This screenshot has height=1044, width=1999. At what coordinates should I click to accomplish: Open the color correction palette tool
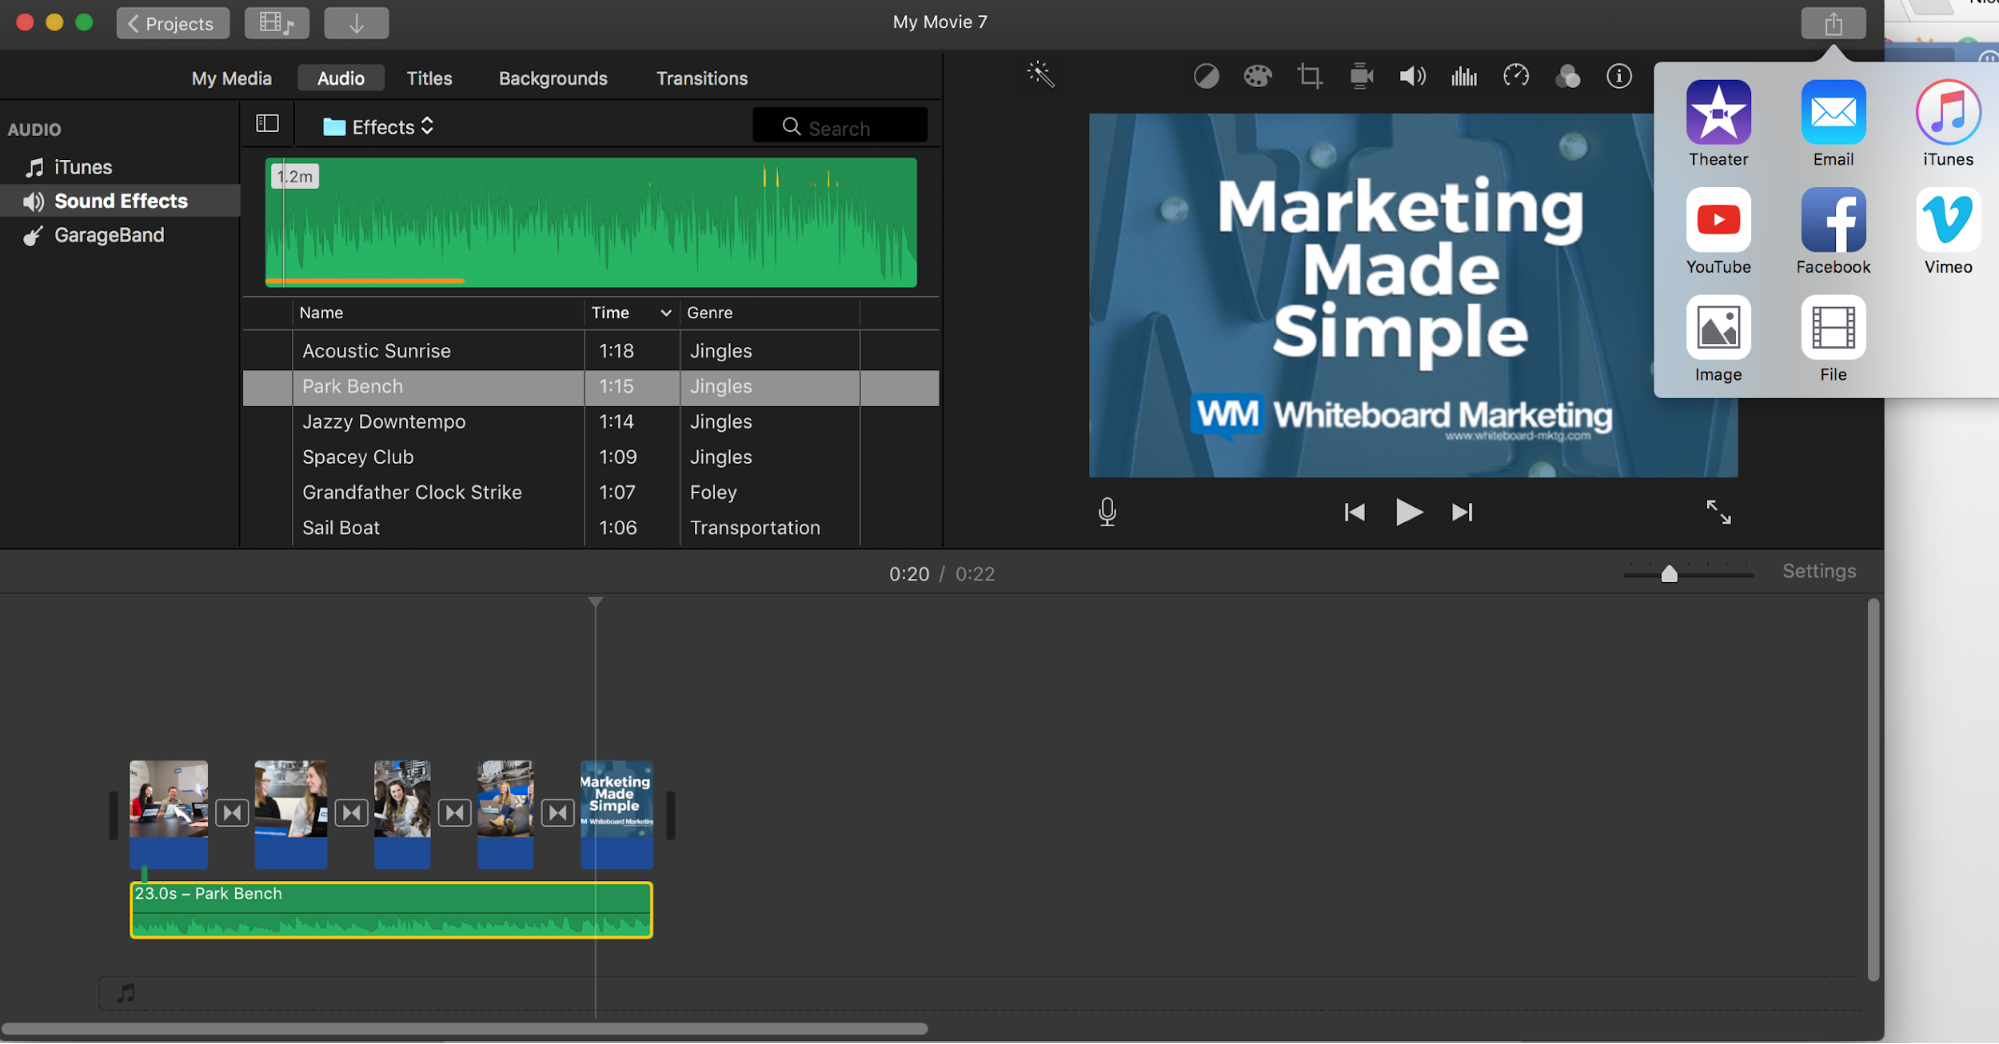click(1257, 76)
